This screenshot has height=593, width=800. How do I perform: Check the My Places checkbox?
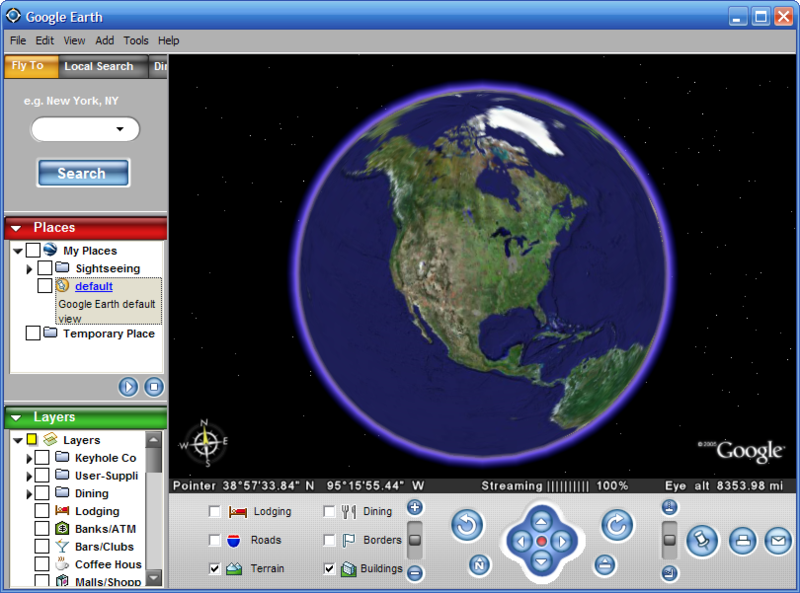pos(33,250)
